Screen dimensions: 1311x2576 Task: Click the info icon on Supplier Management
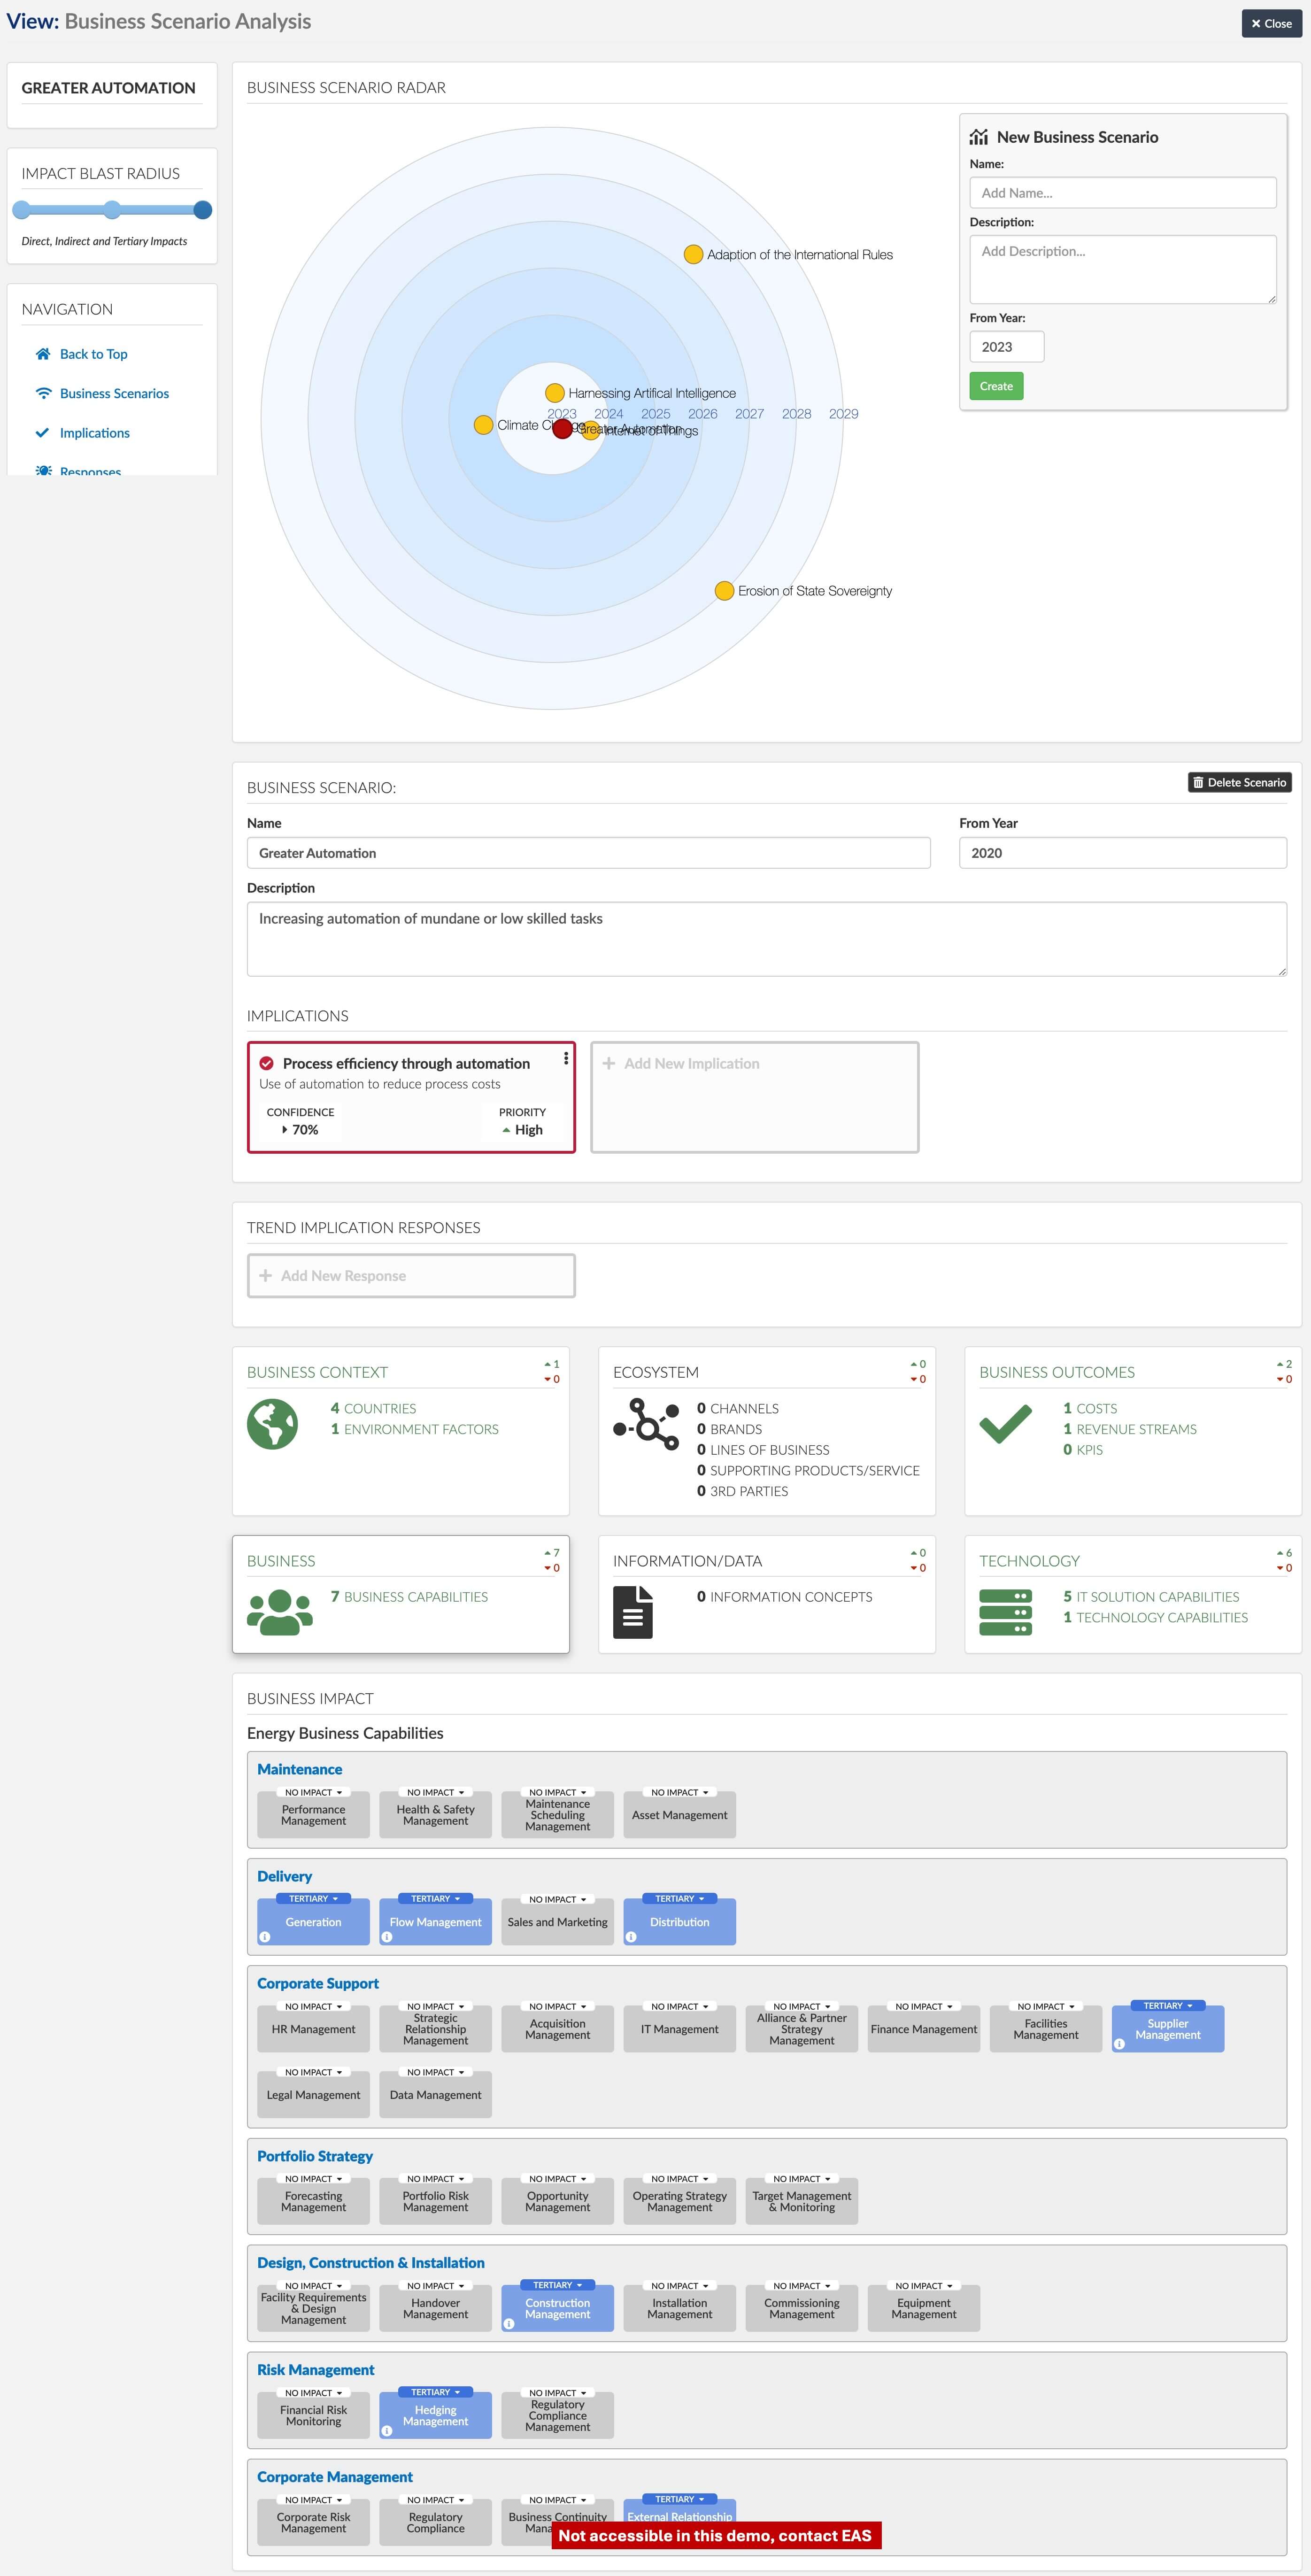click(1119, 2044)
